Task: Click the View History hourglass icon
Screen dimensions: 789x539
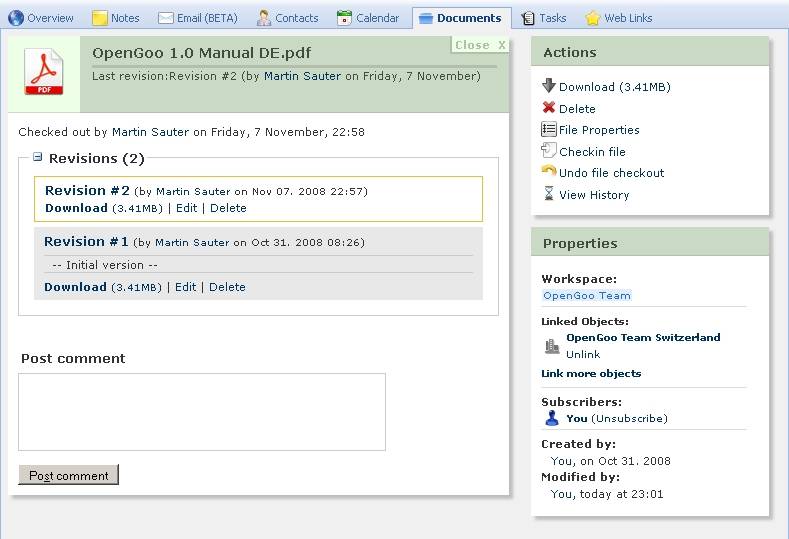Action: pyautogui.click(x=548, y=194)
